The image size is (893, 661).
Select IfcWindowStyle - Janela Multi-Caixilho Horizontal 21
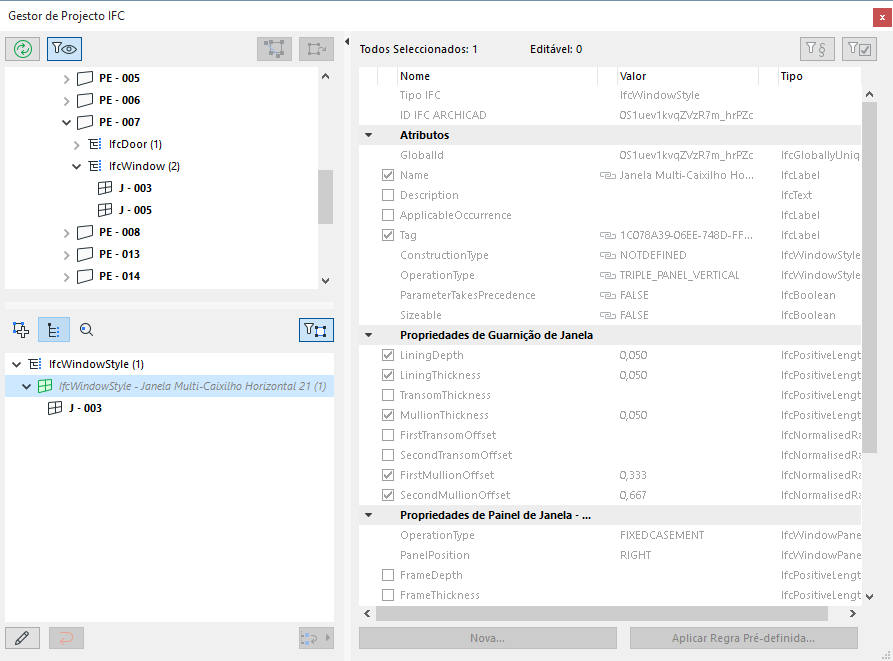pos(192,386)
